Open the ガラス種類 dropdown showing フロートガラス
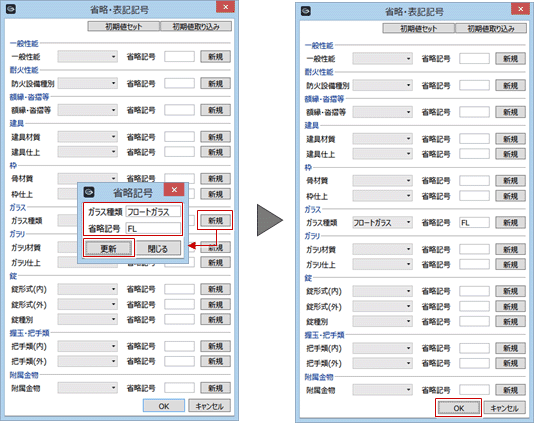 click(x=382, y=223)
